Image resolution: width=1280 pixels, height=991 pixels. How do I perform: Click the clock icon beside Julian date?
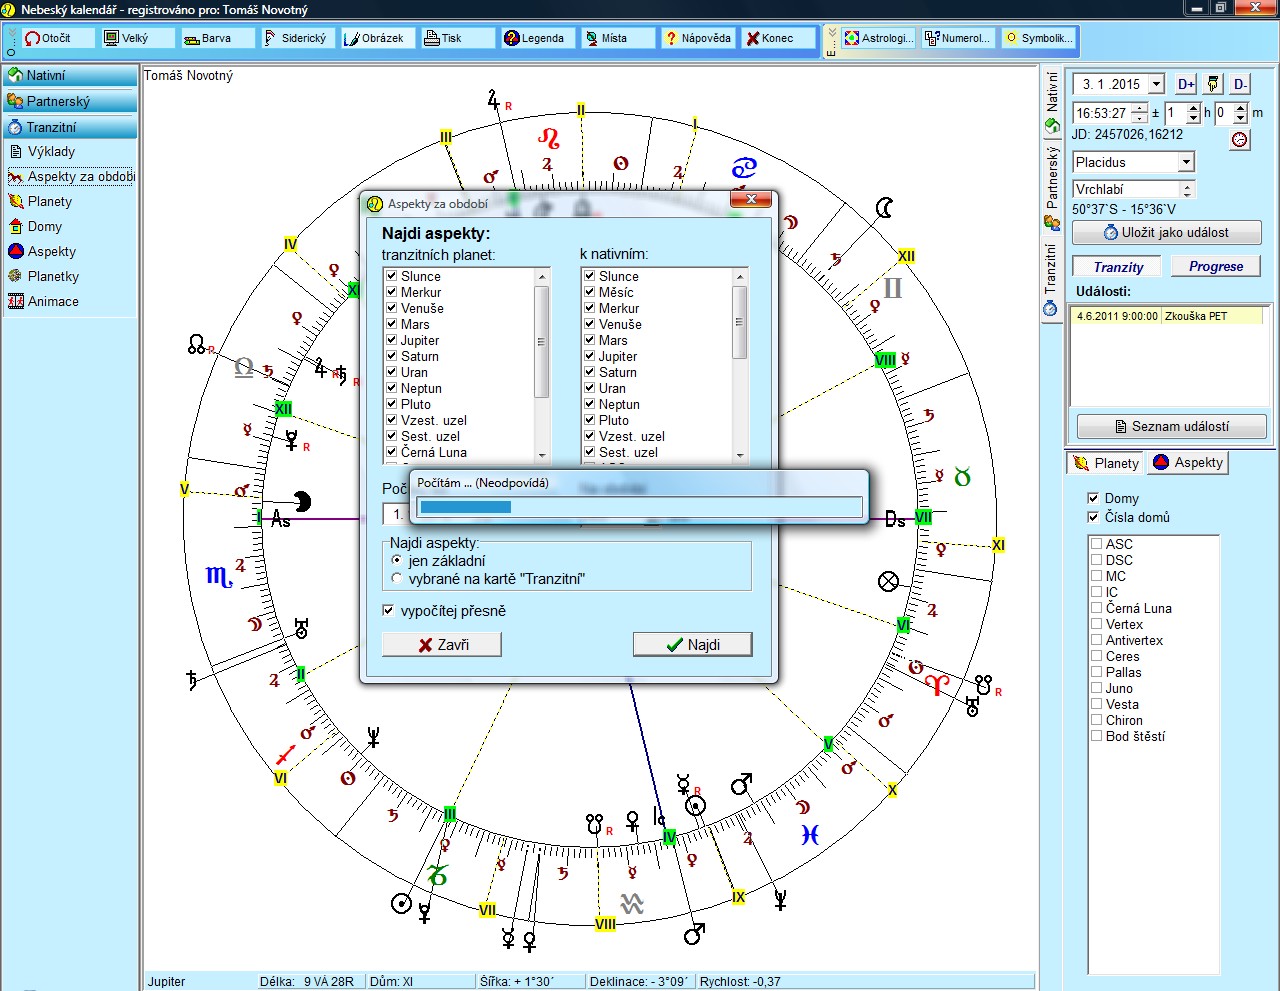[1240, 140]
